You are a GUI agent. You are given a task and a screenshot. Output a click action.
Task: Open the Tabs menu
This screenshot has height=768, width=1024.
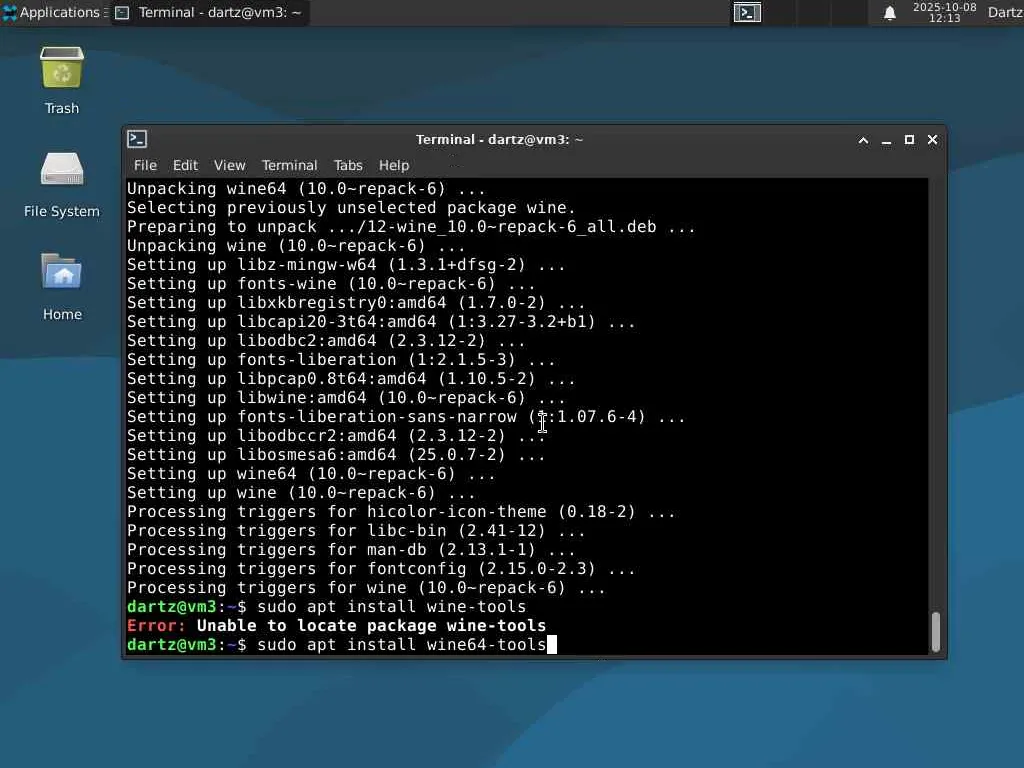pyautogui.click(x=348, y=165)
